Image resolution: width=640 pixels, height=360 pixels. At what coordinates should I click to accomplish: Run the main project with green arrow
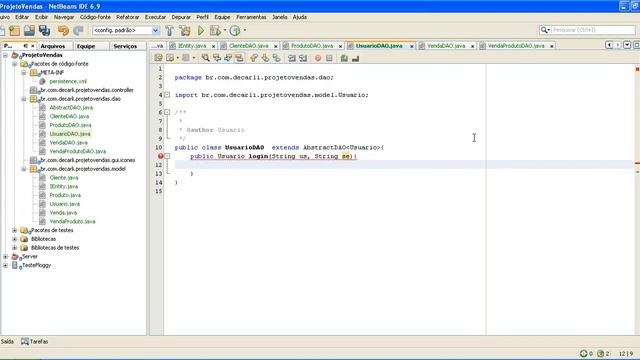pyautogui.click(x=201, y=31)
